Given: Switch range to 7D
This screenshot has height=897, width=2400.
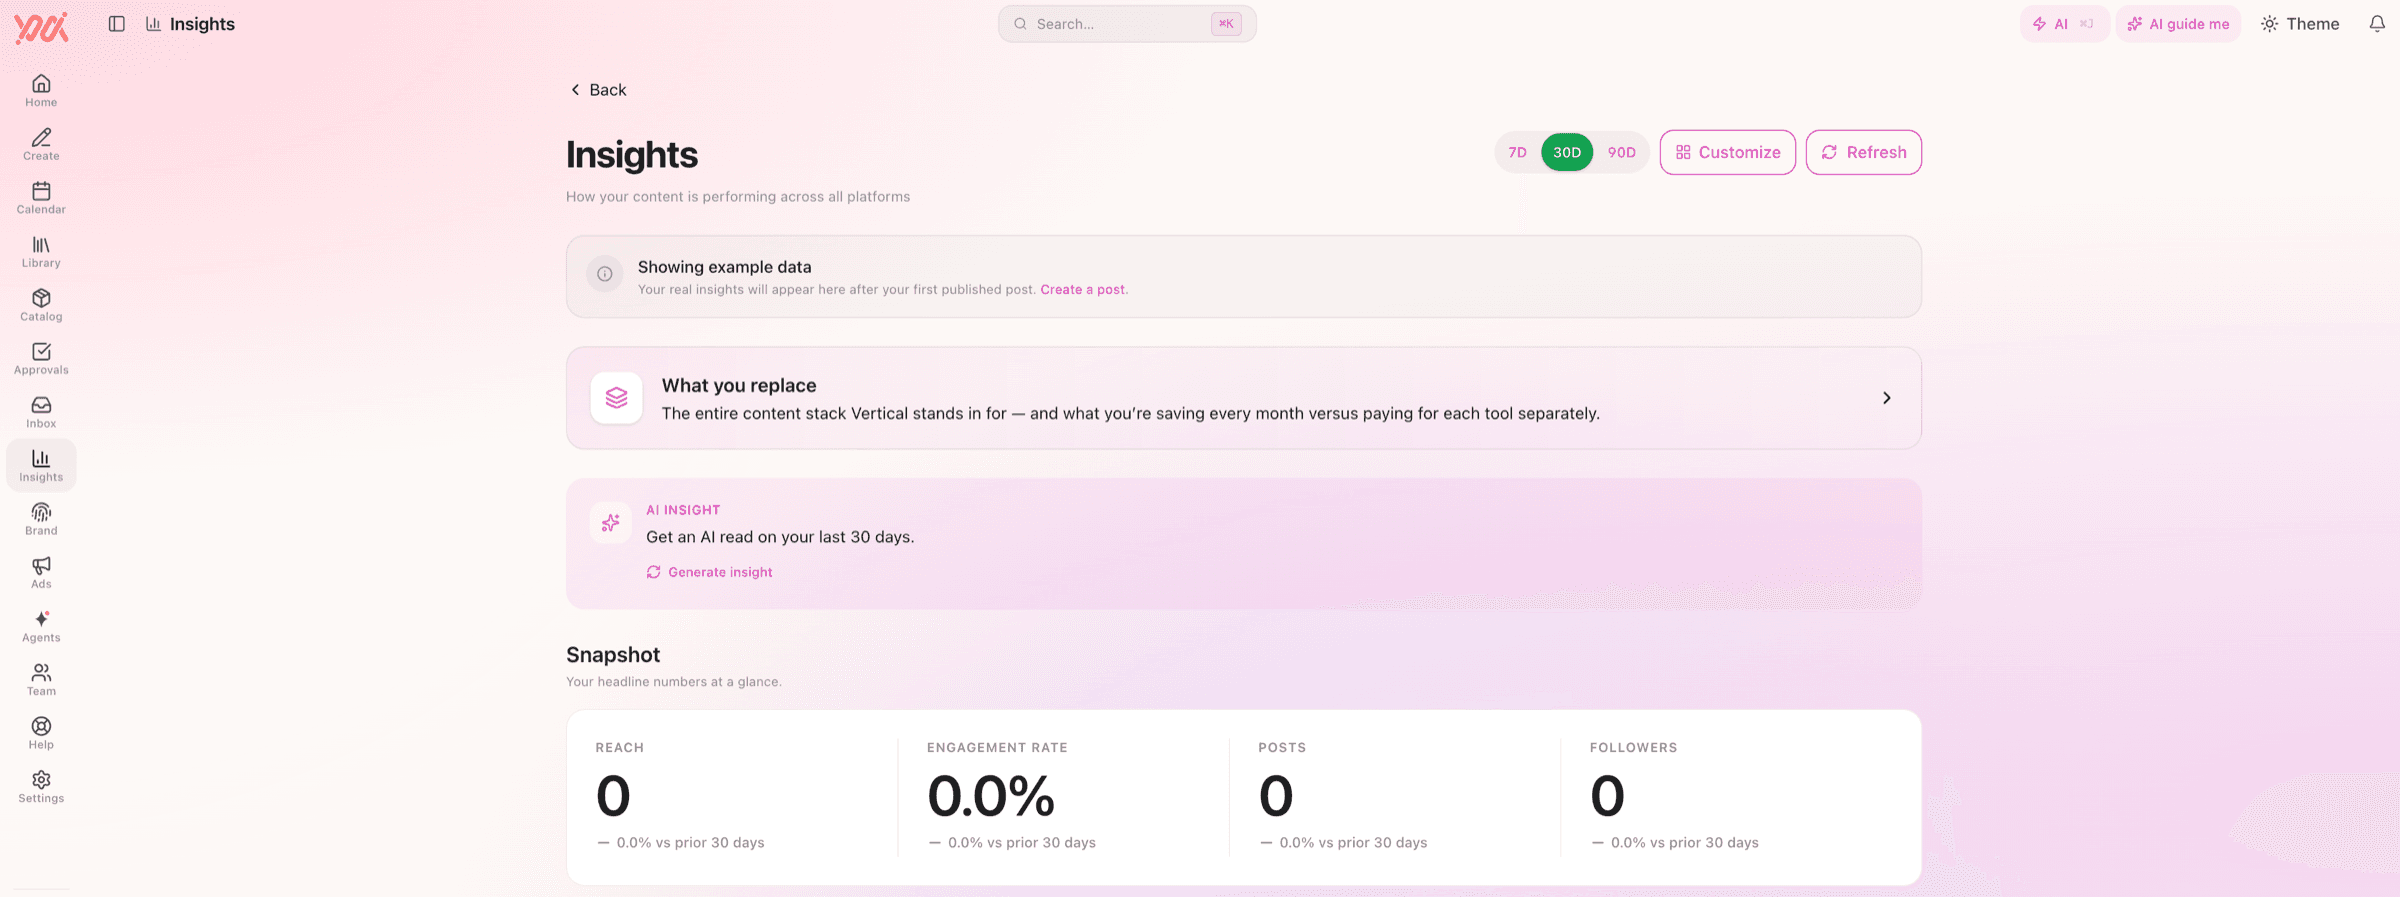Looking at the screenshot, I should 1518,152.
